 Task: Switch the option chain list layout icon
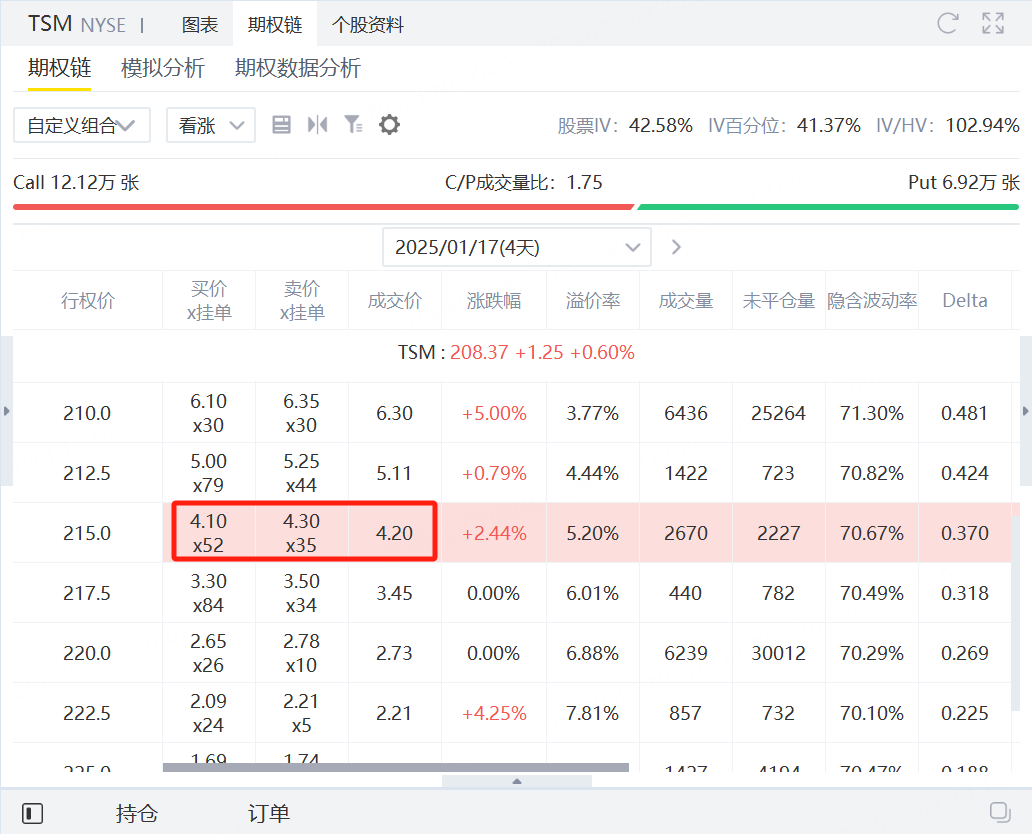[282, 124]
